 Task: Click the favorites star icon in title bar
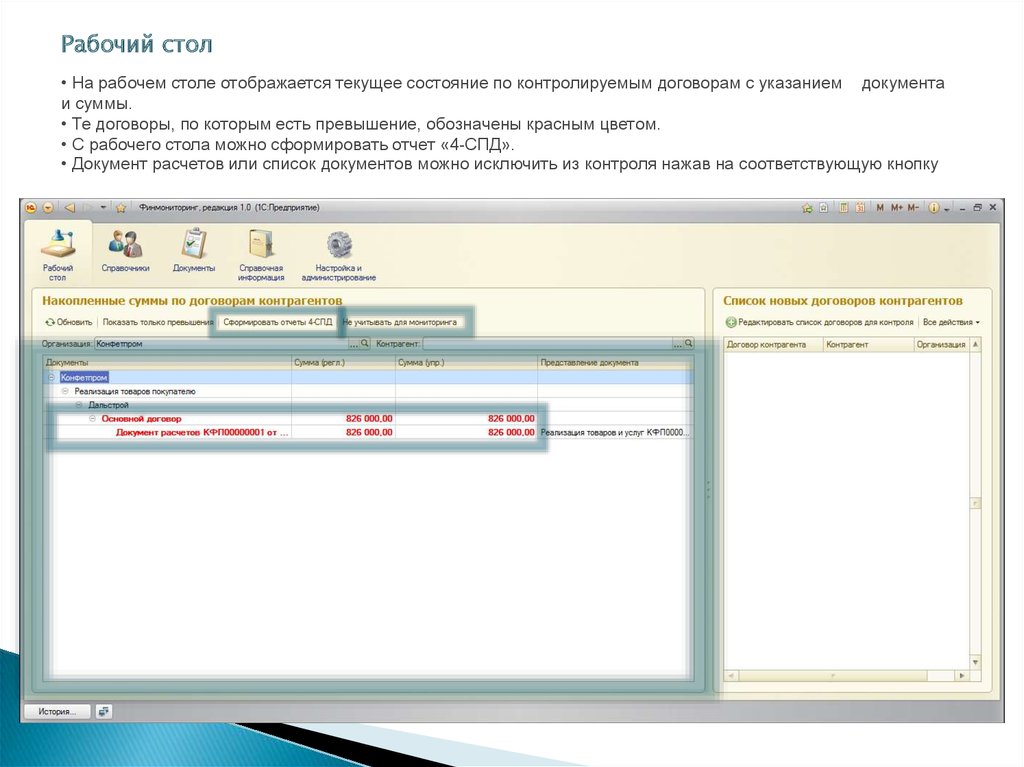pyautogui.click(x=121, y=208)
